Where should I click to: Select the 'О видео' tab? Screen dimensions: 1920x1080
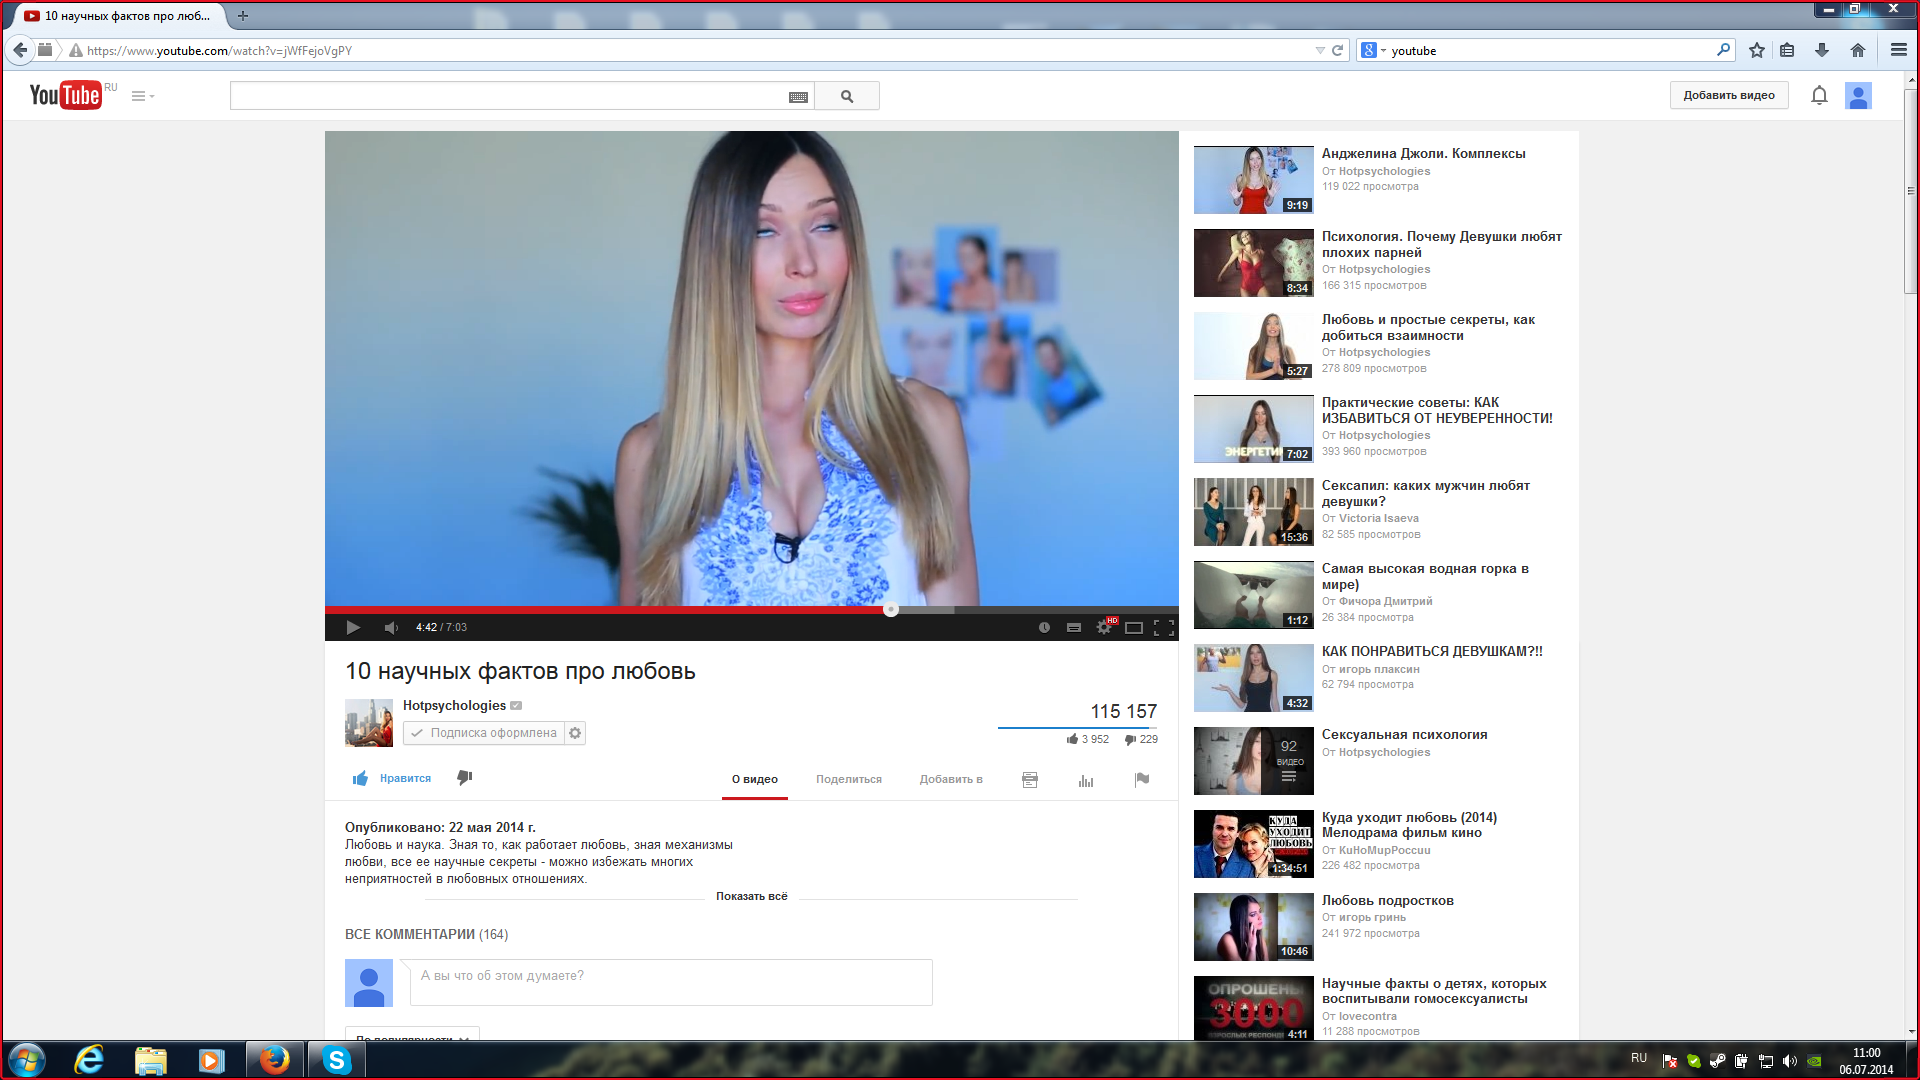755,779
